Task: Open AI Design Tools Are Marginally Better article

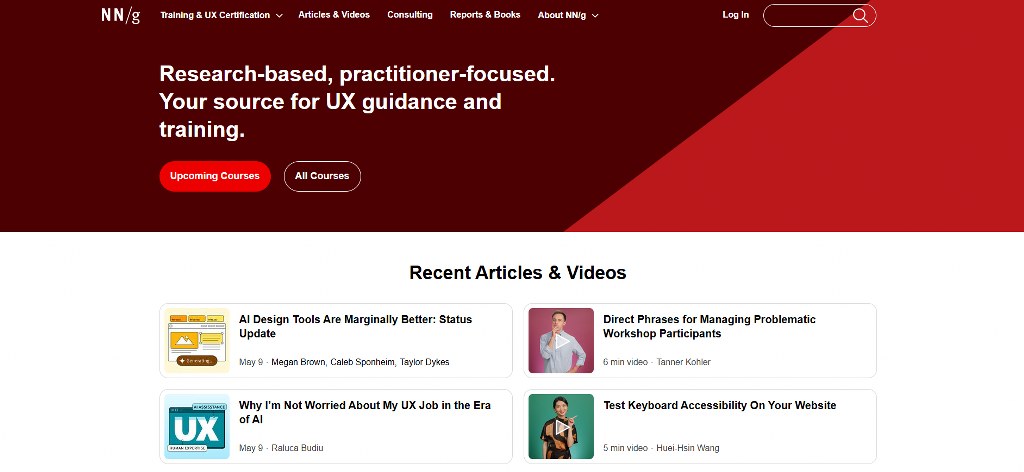Action: [355, 326]
